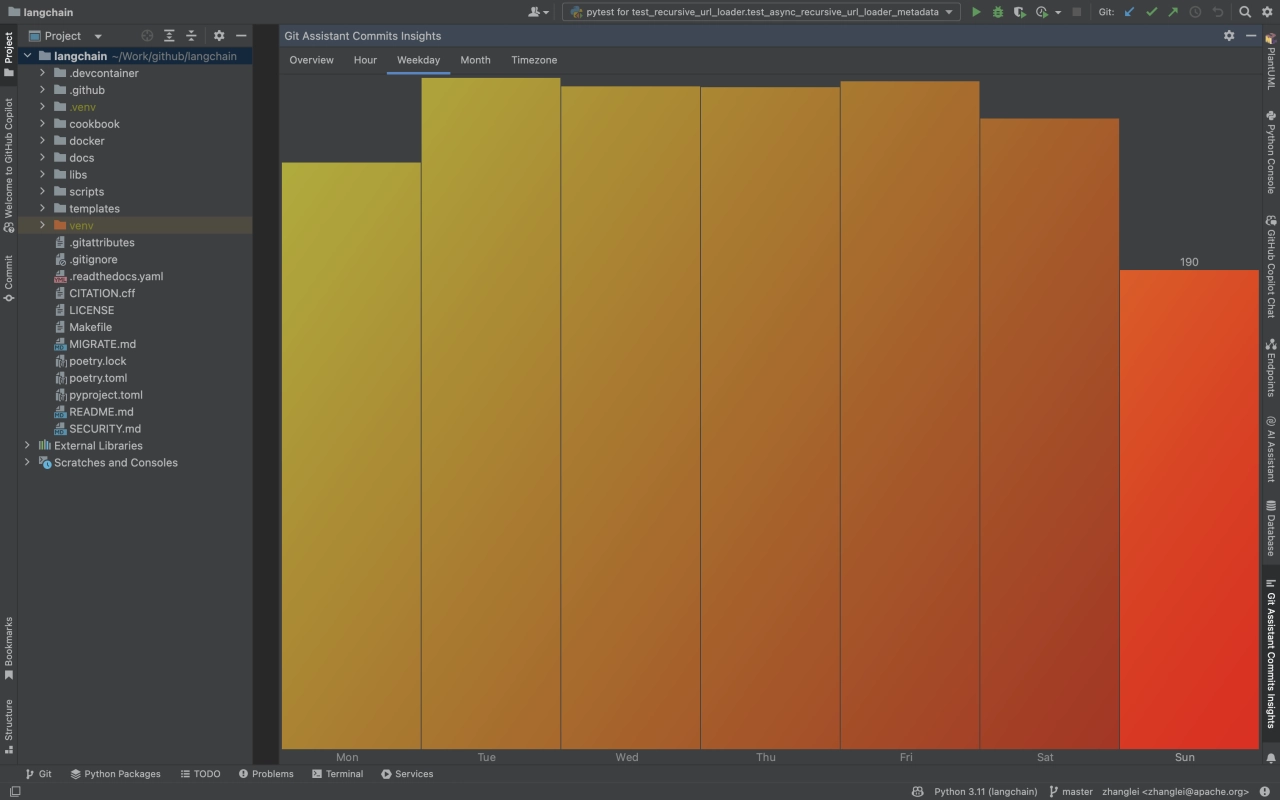Image resolution: width=1280 pixels, height=800 pixels.
Task: Click Expand All in the Project panel
Action: coord(169,36)
